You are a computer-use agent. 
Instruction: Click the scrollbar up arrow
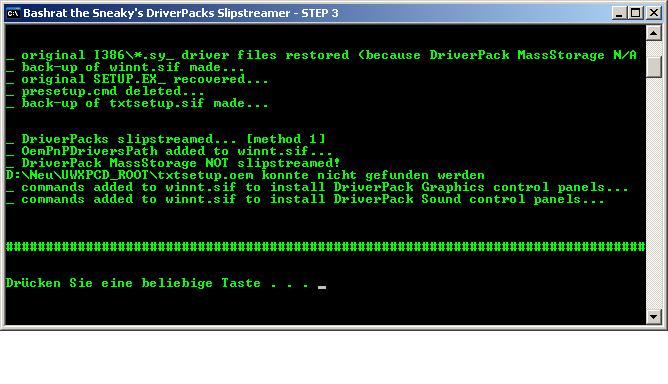[x=653, y=33]
